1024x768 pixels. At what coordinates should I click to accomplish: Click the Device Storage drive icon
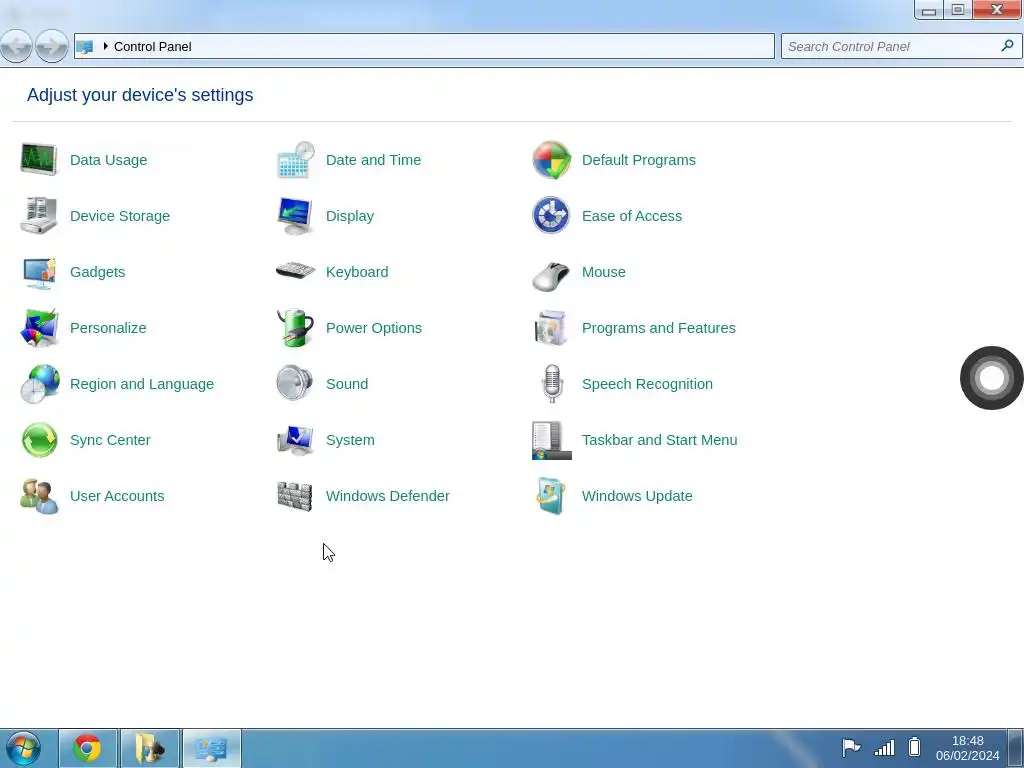coord(39,216)
